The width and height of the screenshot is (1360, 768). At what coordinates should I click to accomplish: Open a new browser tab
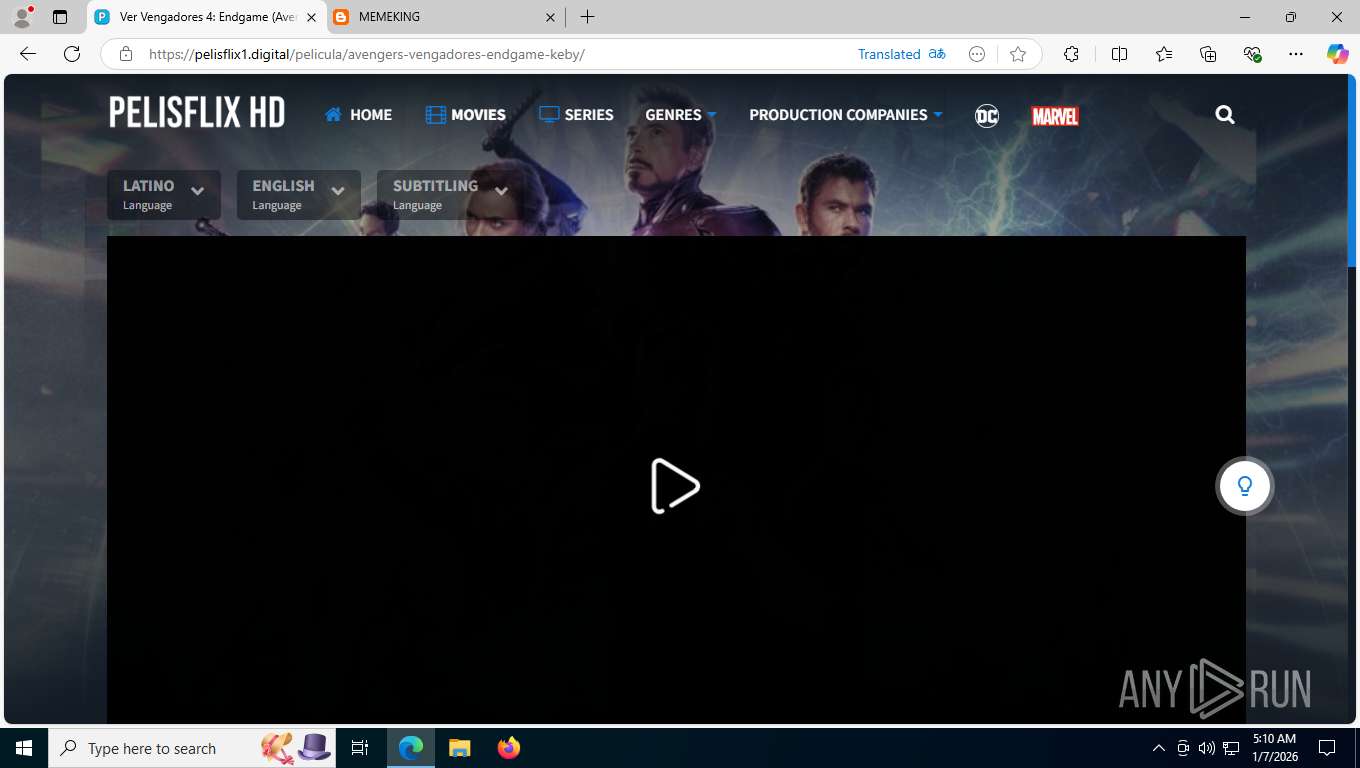coord(588,17)
